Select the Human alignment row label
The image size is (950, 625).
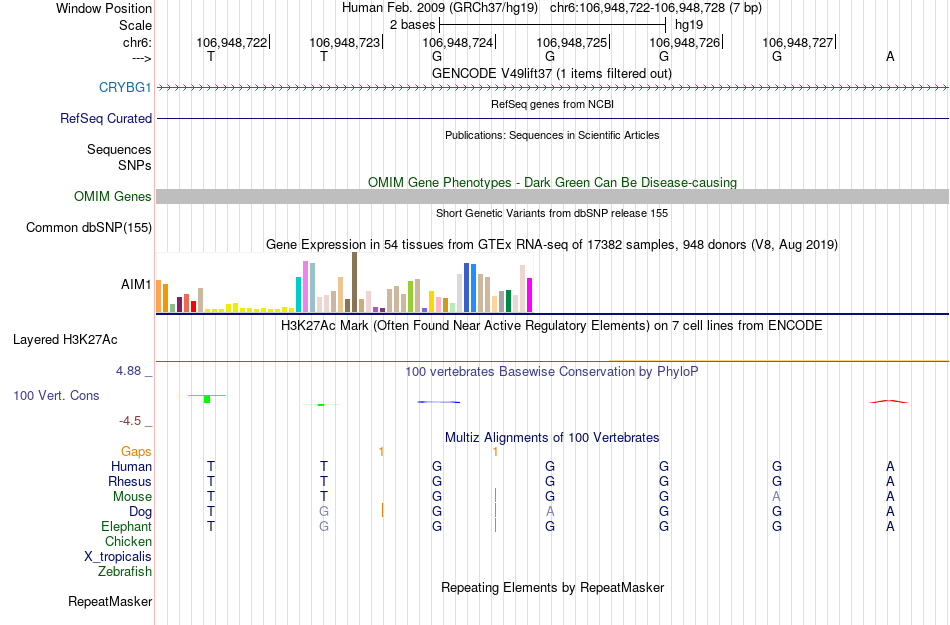pos(131,466)
